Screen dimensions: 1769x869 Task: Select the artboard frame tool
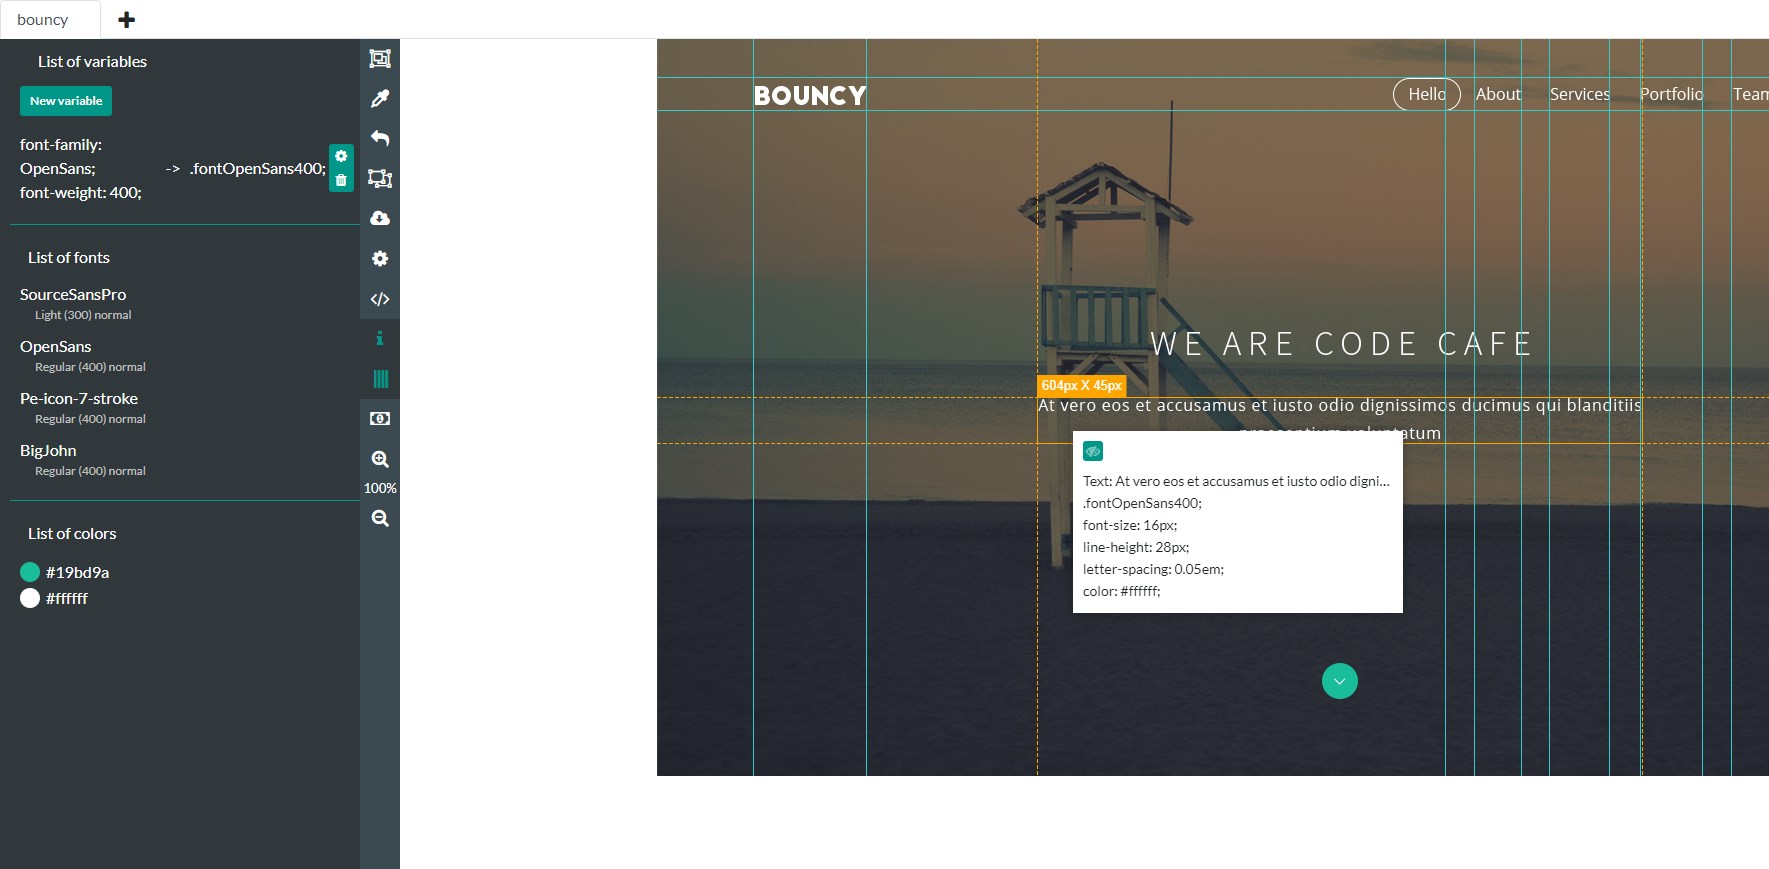[380, 58]
